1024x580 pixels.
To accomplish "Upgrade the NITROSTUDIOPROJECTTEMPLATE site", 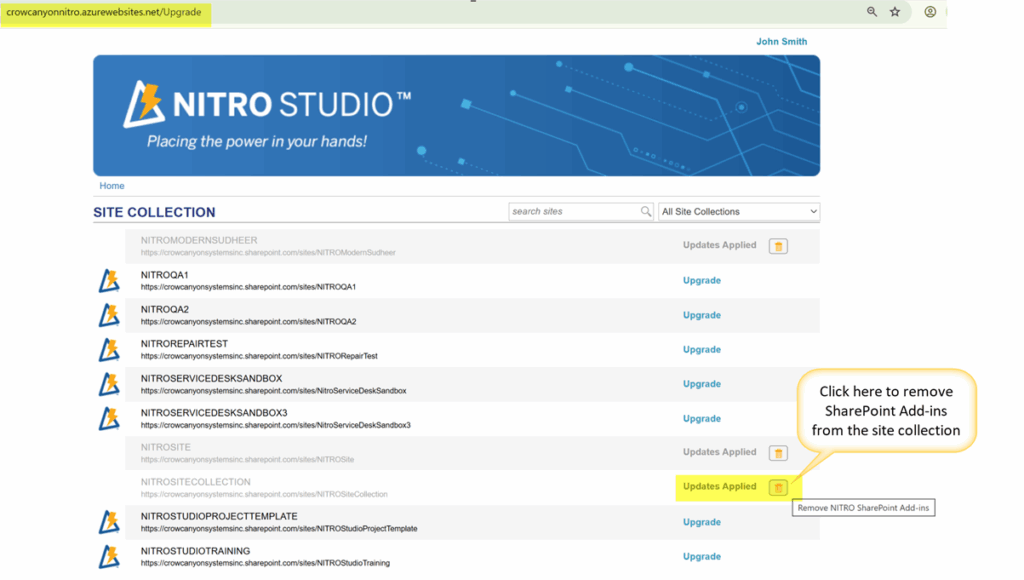I will tap(701, 522).
